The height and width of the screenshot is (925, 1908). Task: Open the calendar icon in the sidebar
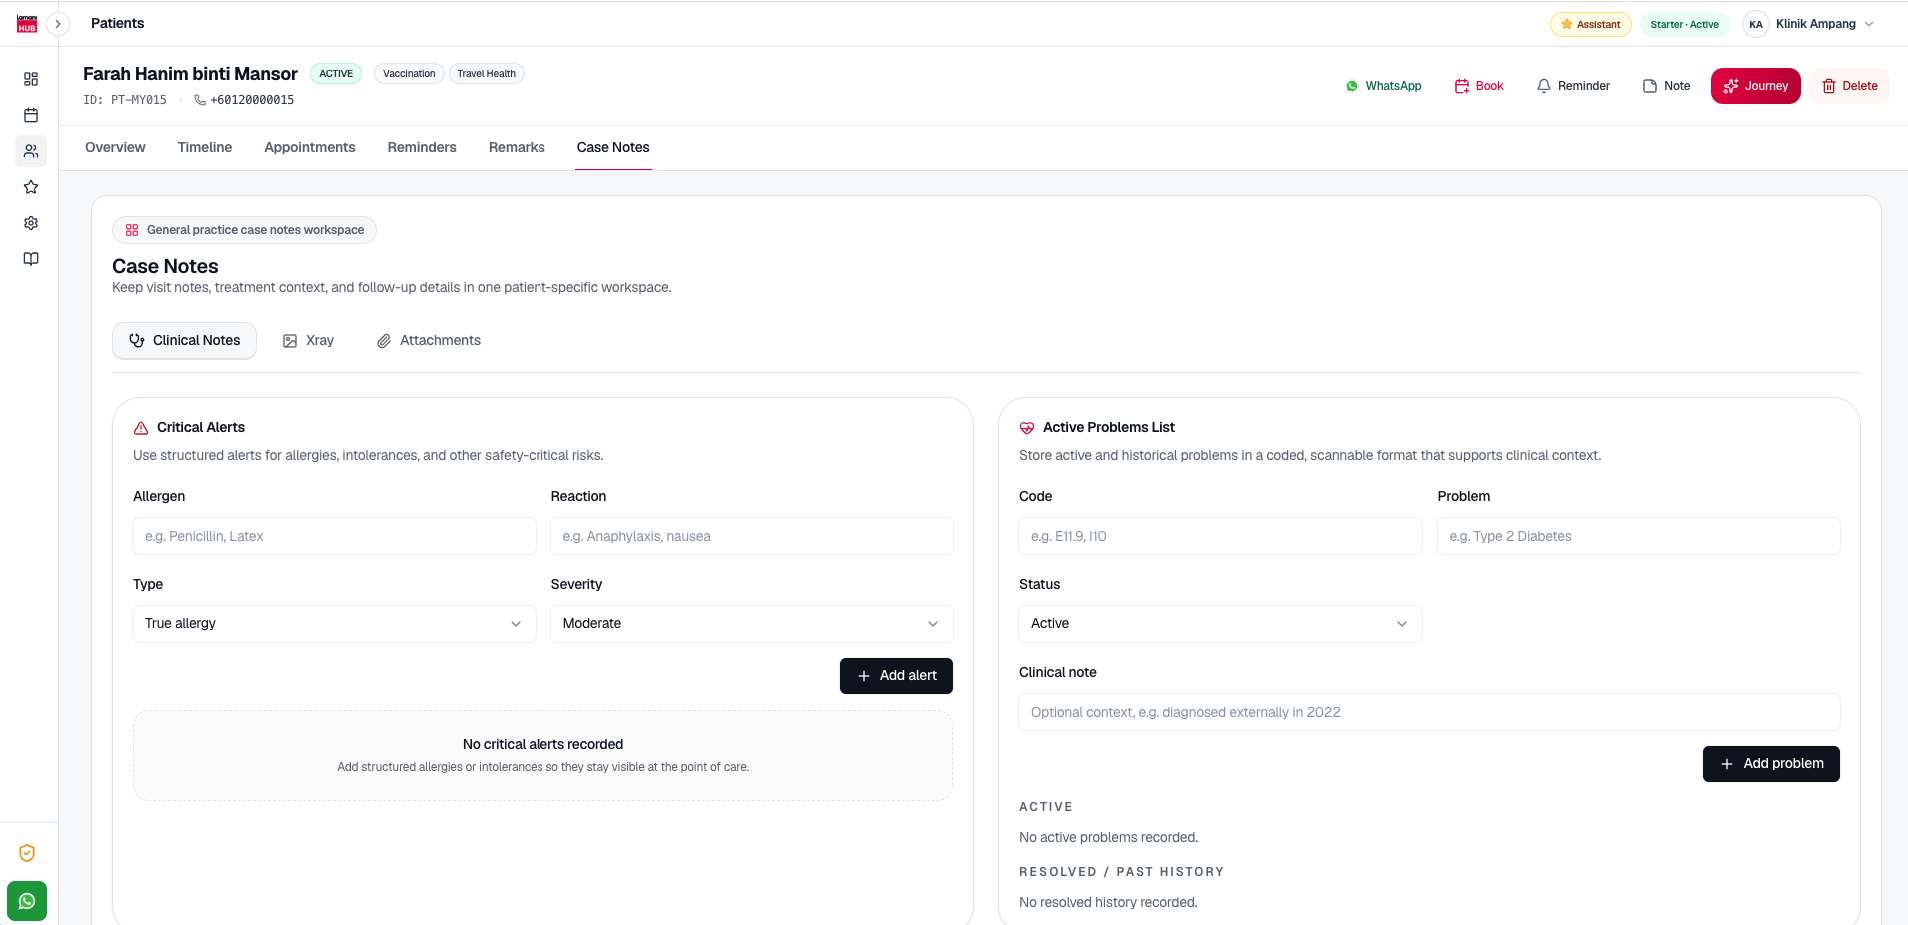click(31, 115)
